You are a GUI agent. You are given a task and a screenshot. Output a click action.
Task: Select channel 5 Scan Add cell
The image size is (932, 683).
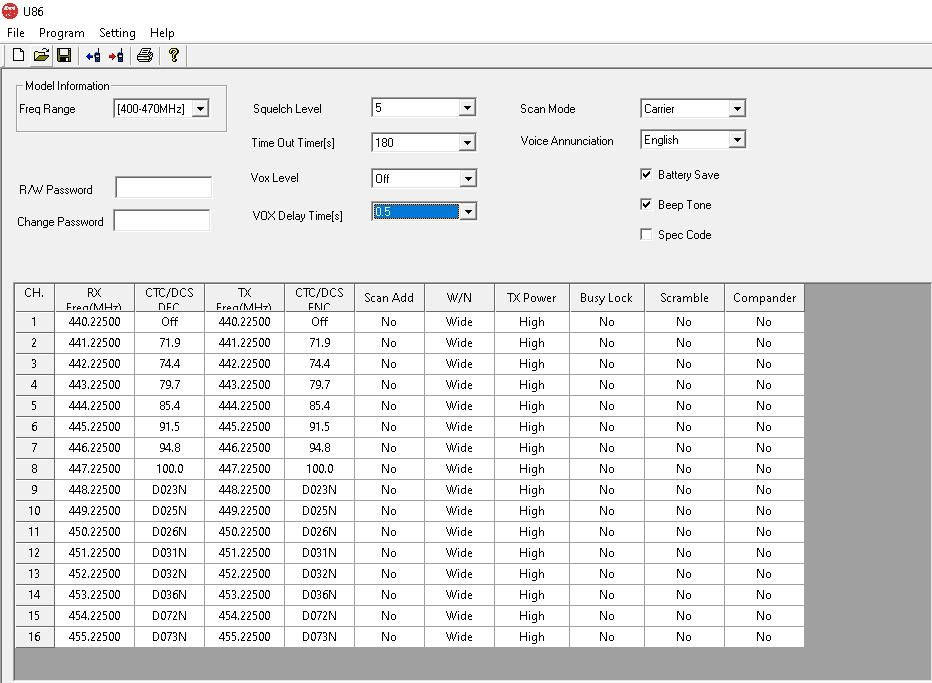click(x=389, y=406)
